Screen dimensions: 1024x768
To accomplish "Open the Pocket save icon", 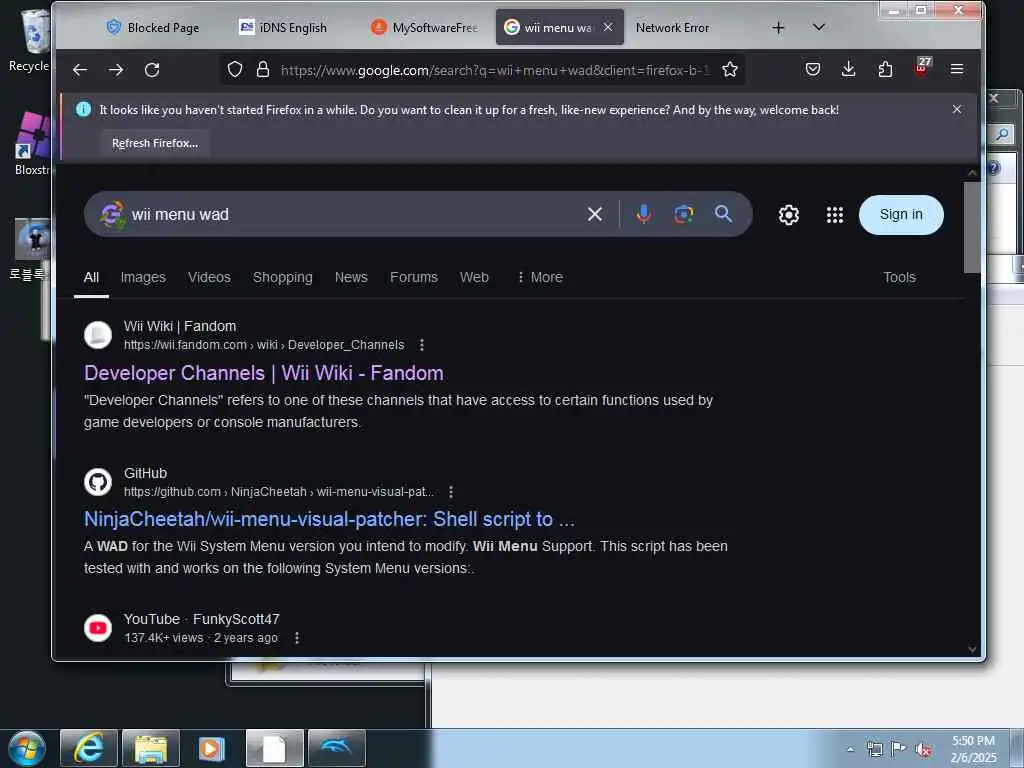I will coord(812,69).
